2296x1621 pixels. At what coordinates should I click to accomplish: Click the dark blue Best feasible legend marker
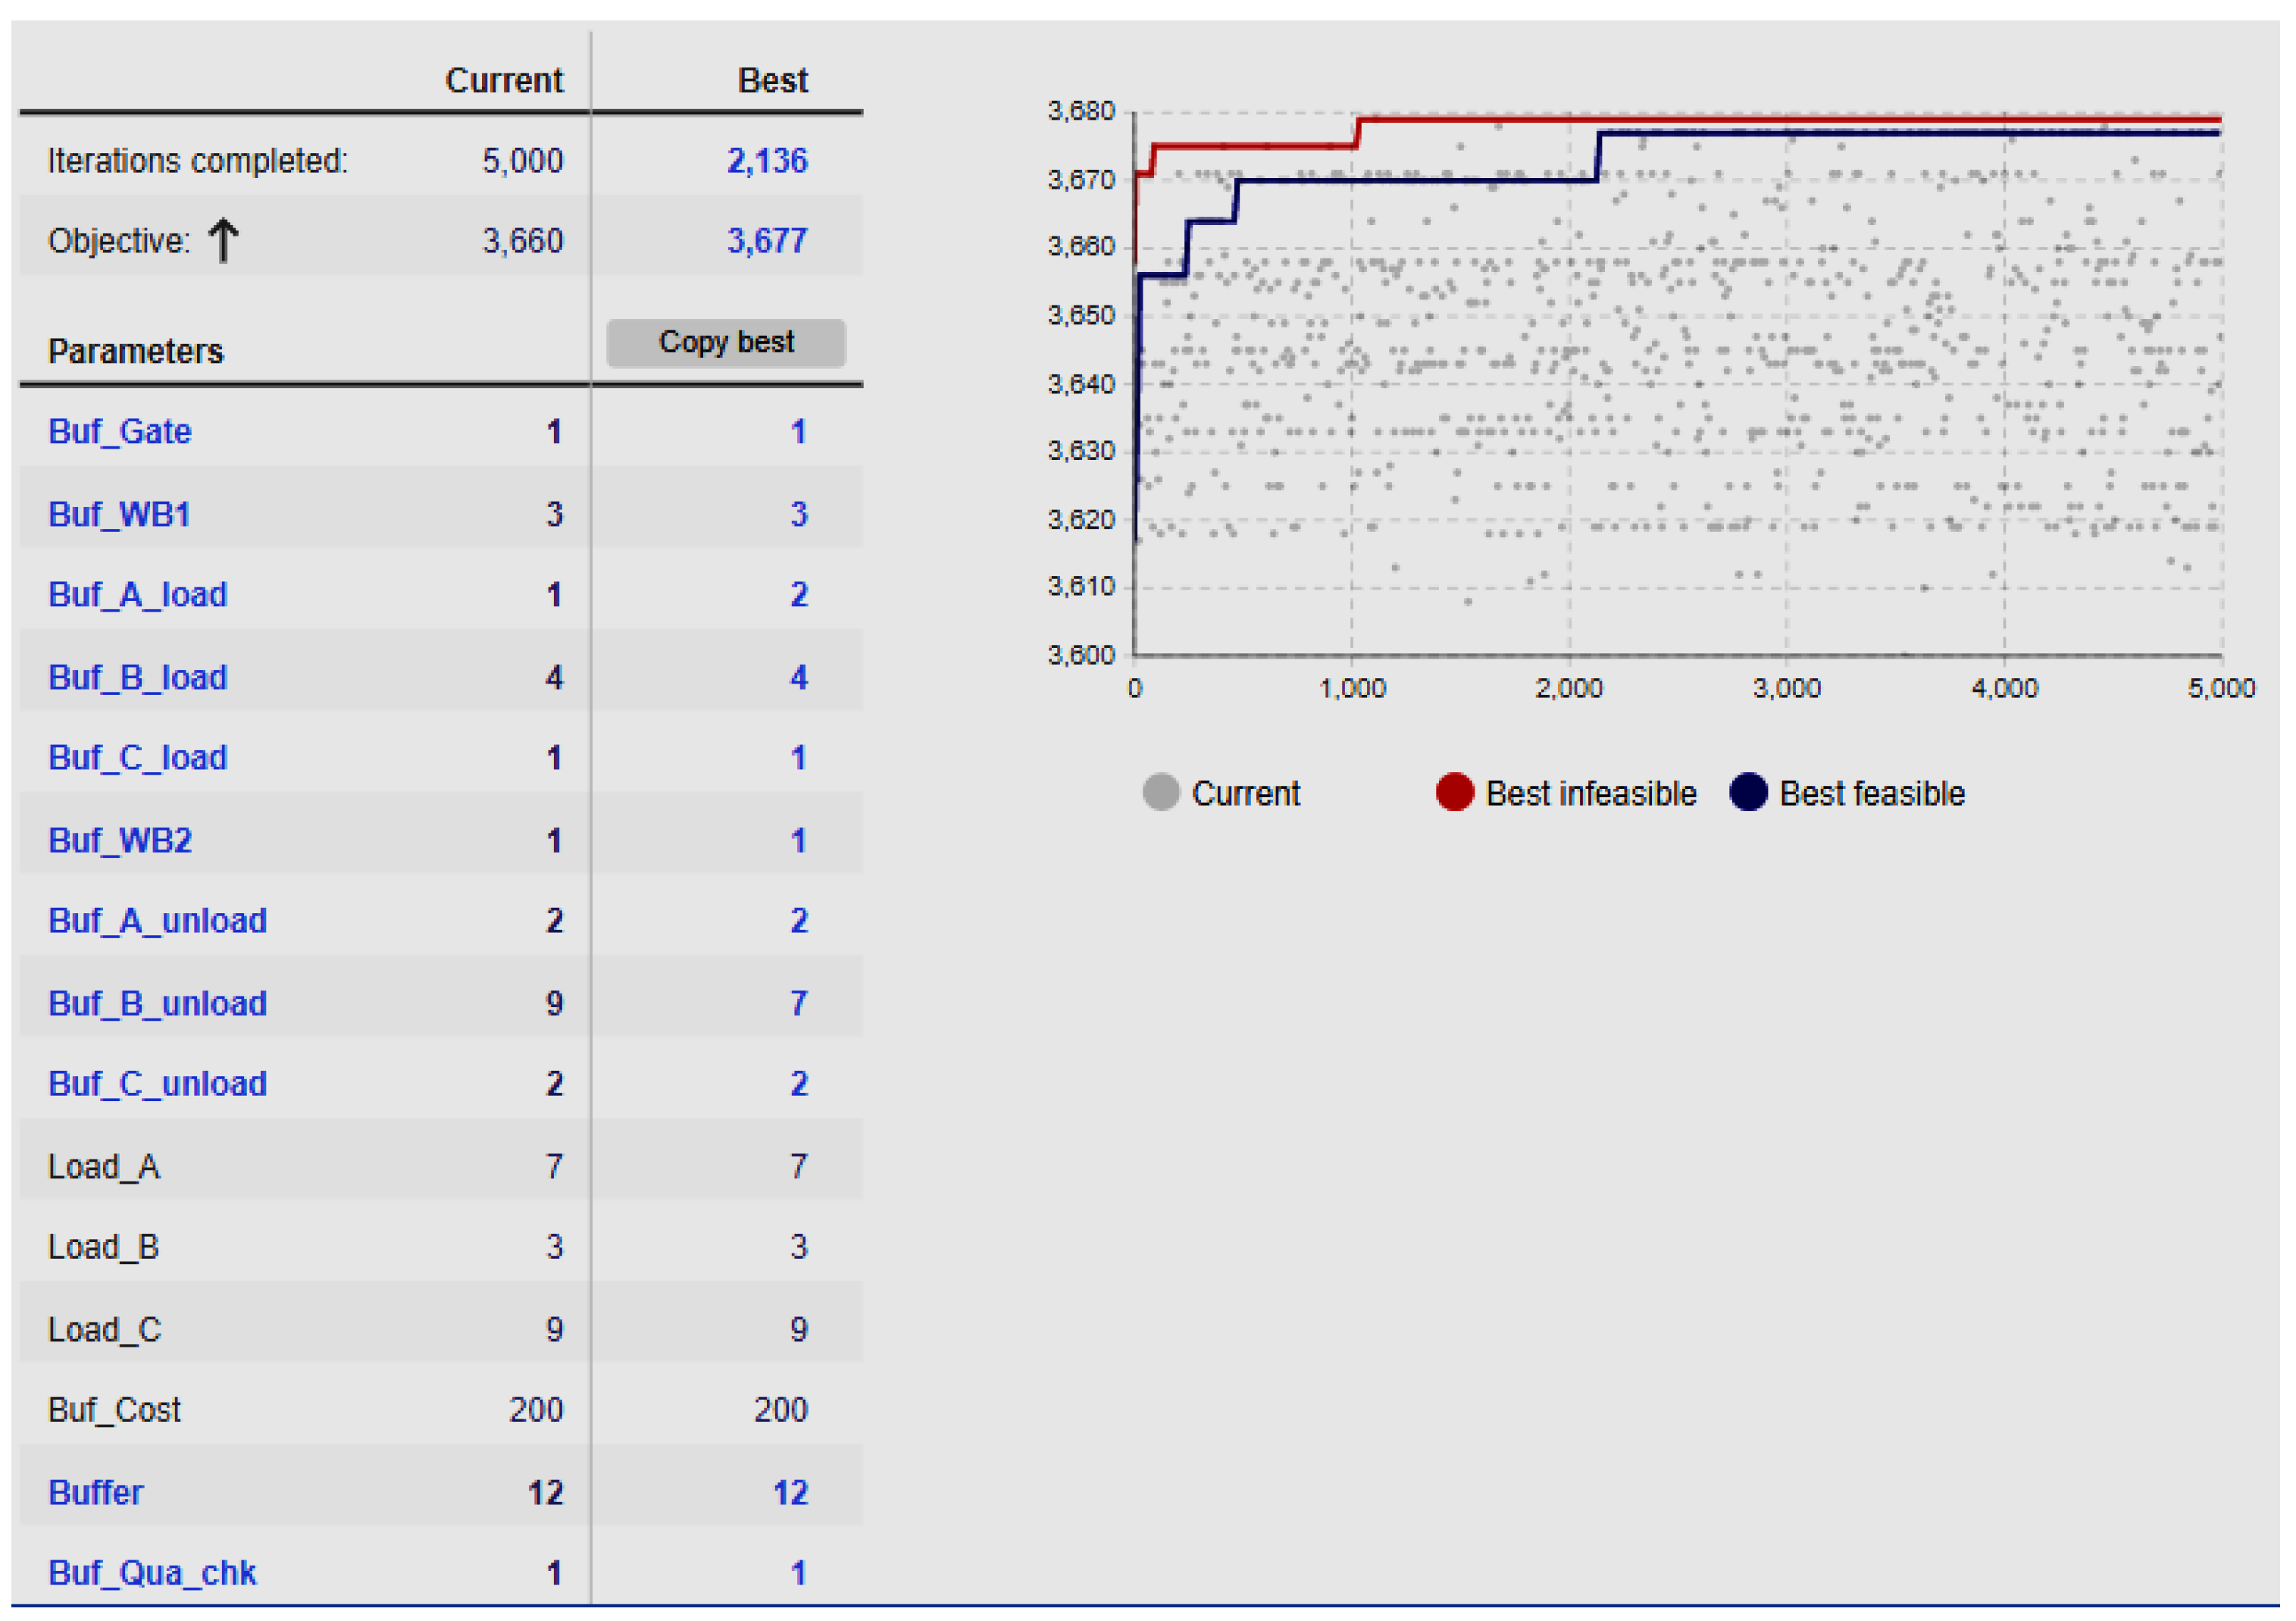click(1748, 793)
